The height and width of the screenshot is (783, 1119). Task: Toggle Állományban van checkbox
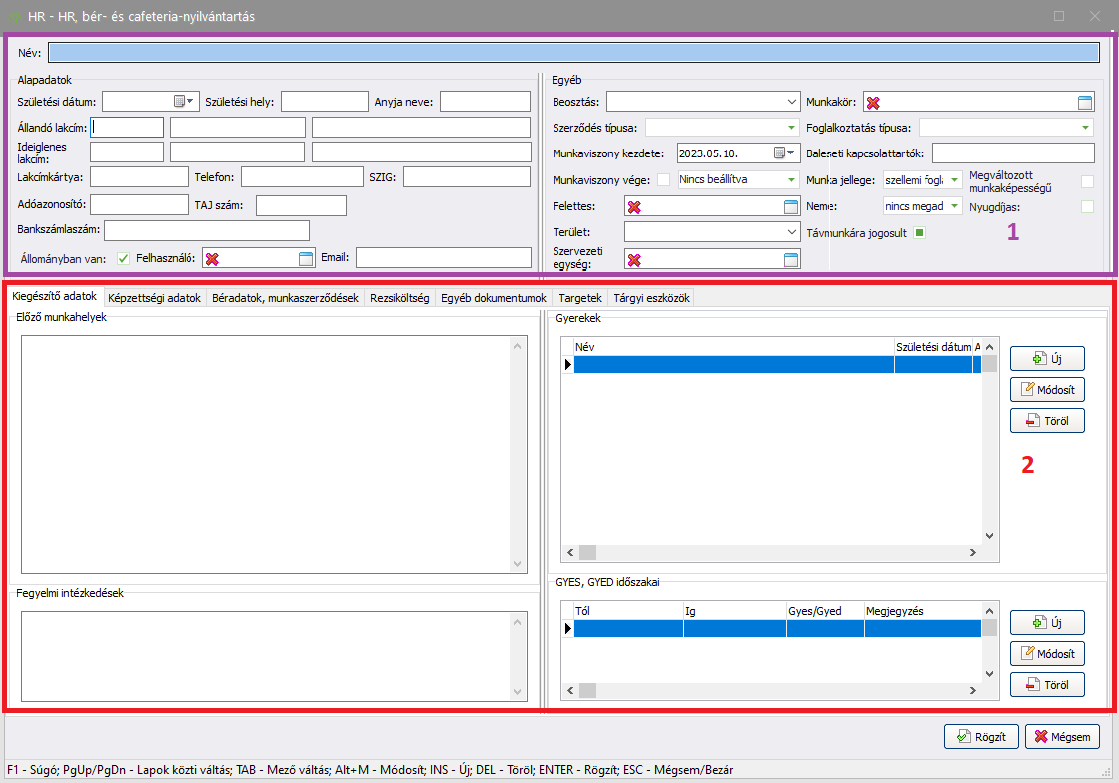tap(124, 258)
